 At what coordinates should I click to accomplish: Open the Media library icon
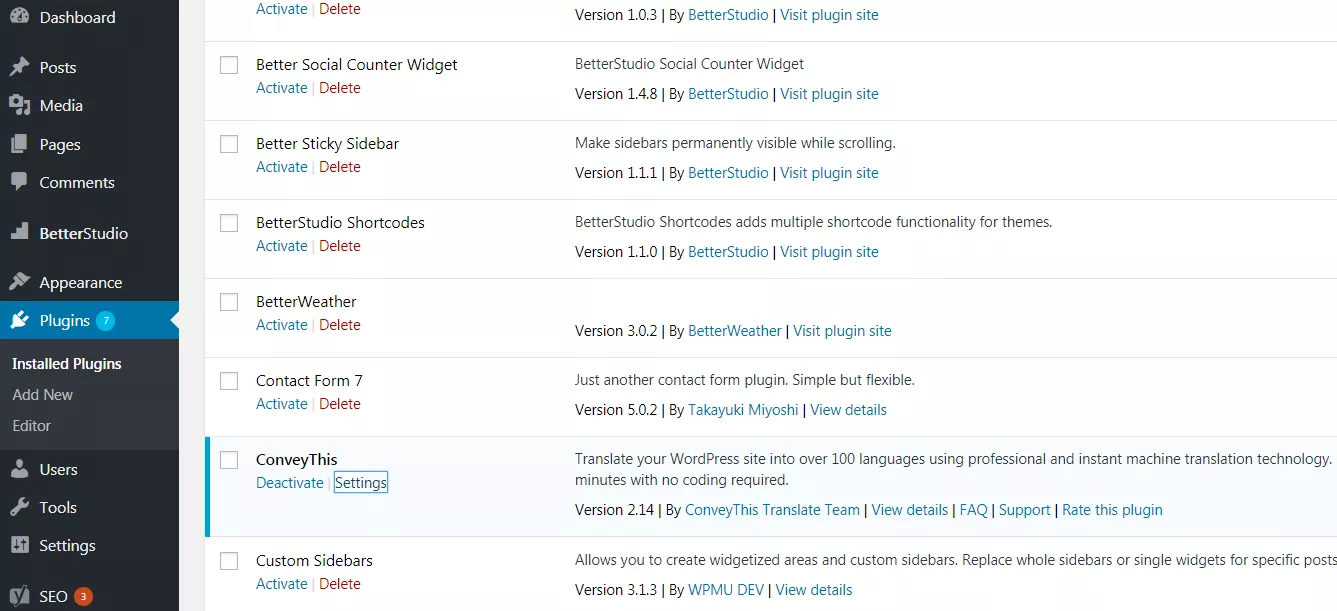(19, 105)
